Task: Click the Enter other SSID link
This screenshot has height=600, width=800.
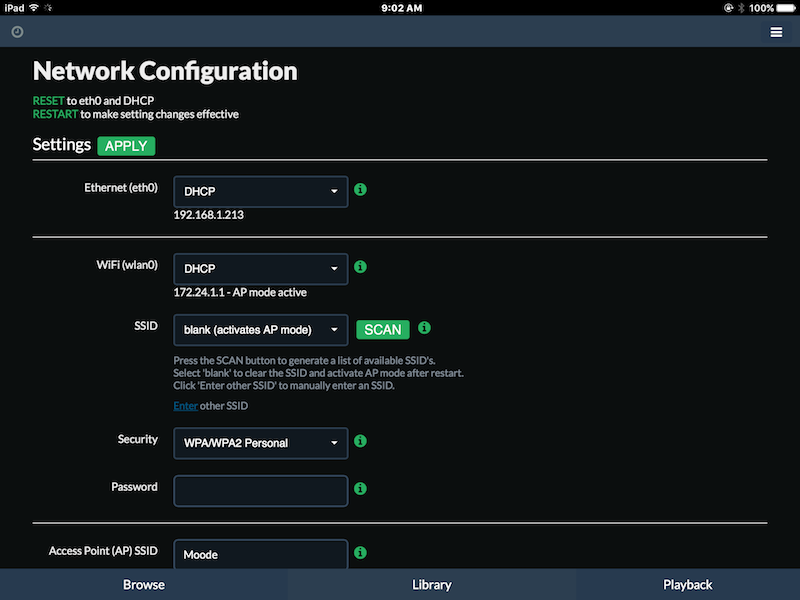Action: point(186,406)
